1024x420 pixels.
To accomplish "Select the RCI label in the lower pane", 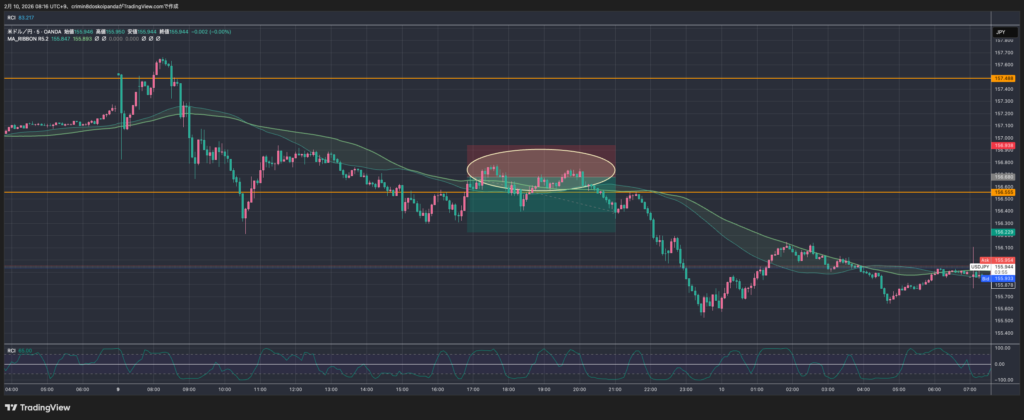I will [x=12, y=350].
